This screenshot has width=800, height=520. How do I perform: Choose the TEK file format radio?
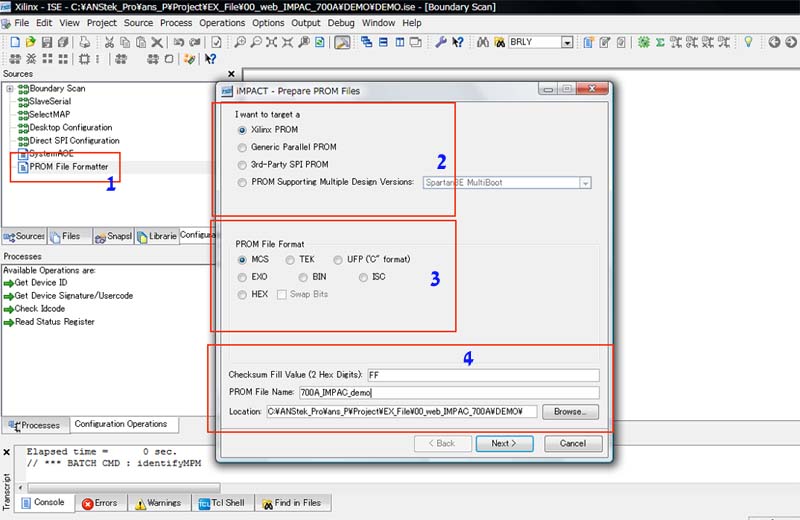290,260
